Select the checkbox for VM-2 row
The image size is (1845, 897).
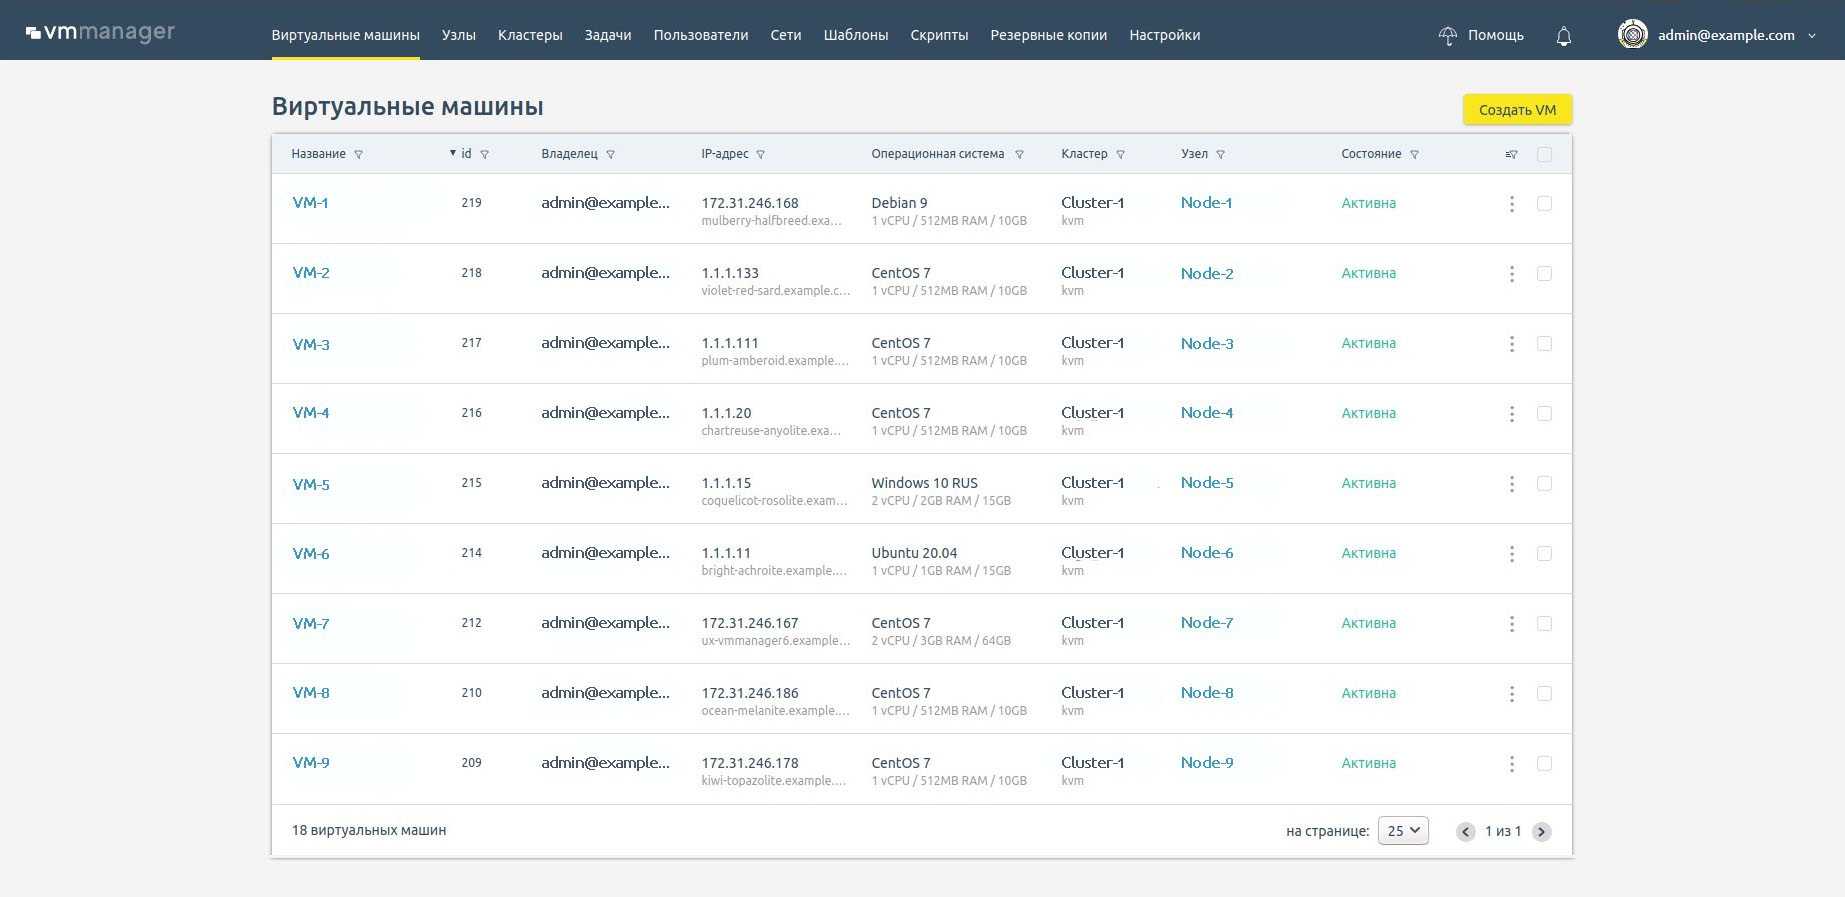tap(1544, 274)
